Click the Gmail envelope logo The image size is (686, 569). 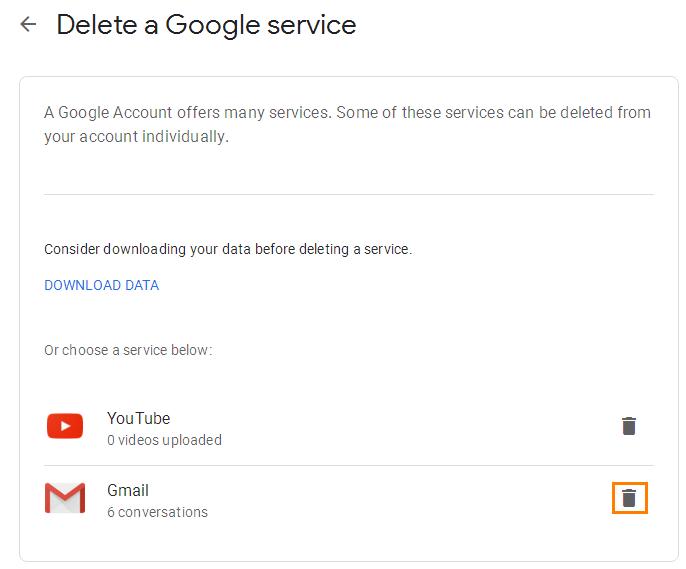tap(65, 498)
